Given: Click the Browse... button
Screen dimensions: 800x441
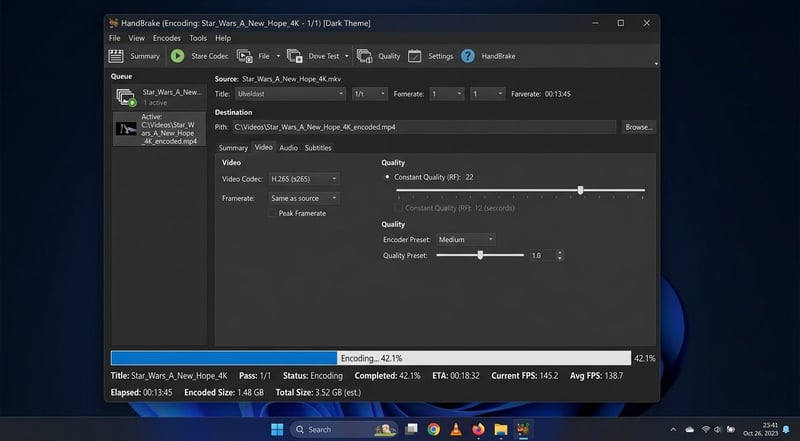Looking at the screenshot, I should tap(638, 127).
